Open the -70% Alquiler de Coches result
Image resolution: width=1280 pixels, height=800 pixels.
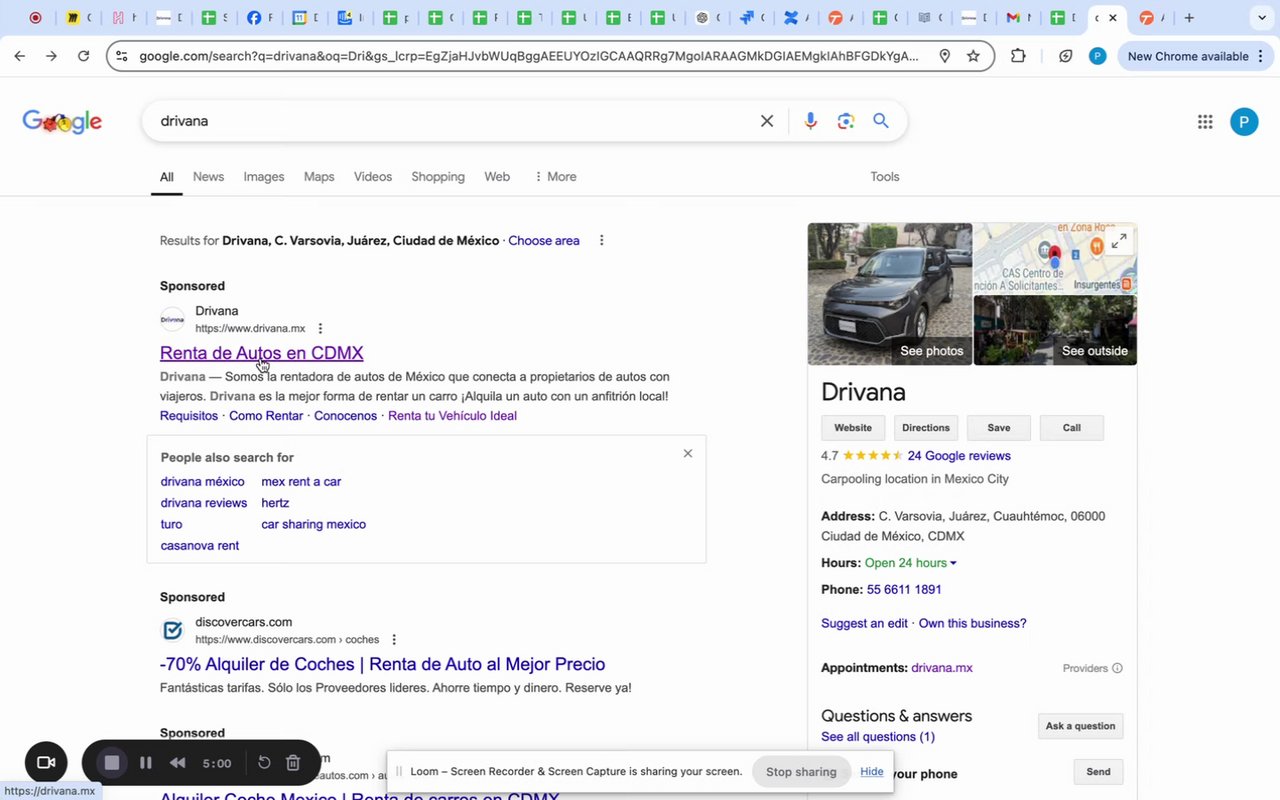point(382,664)
